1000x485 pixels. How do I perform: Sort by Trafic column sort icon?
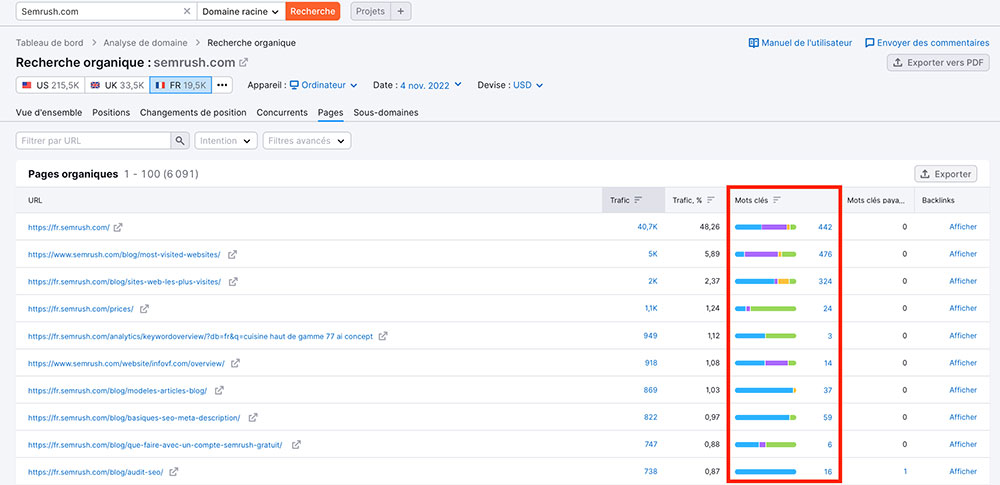click(638, 200)
